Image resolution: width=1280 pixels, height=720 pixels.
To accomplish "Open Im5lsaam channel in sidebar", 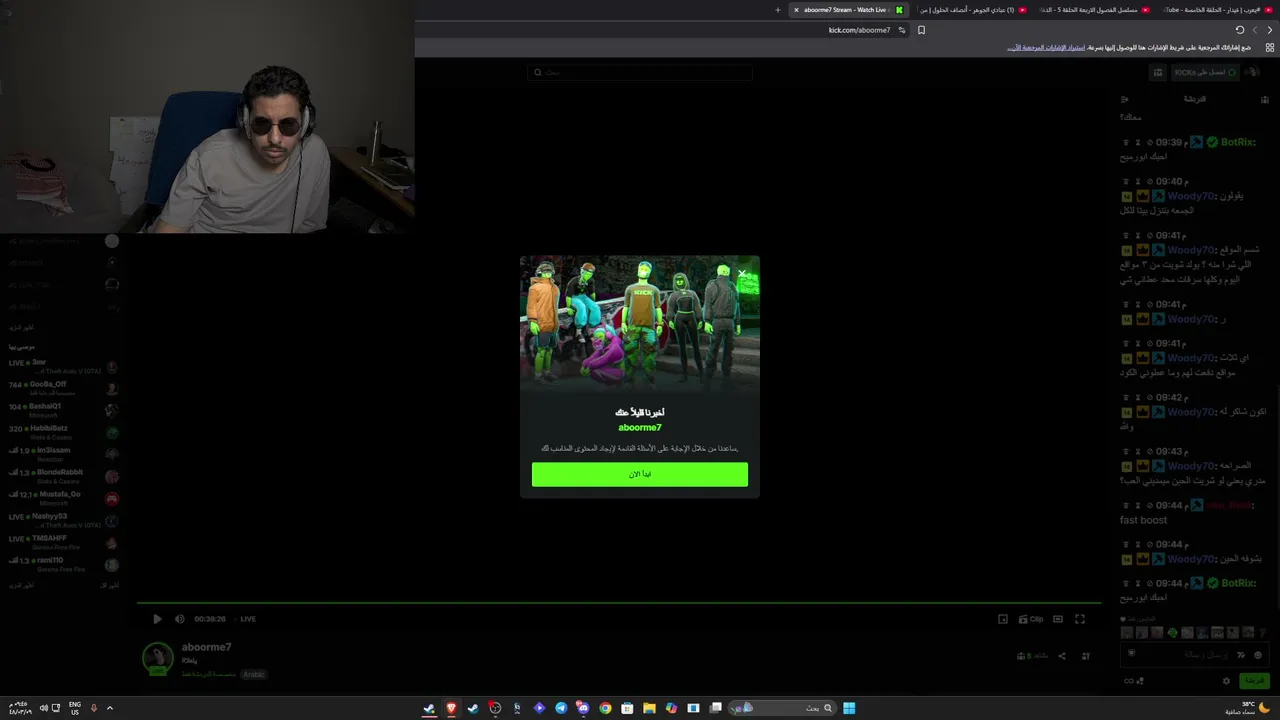I will (x=64, y=454).
